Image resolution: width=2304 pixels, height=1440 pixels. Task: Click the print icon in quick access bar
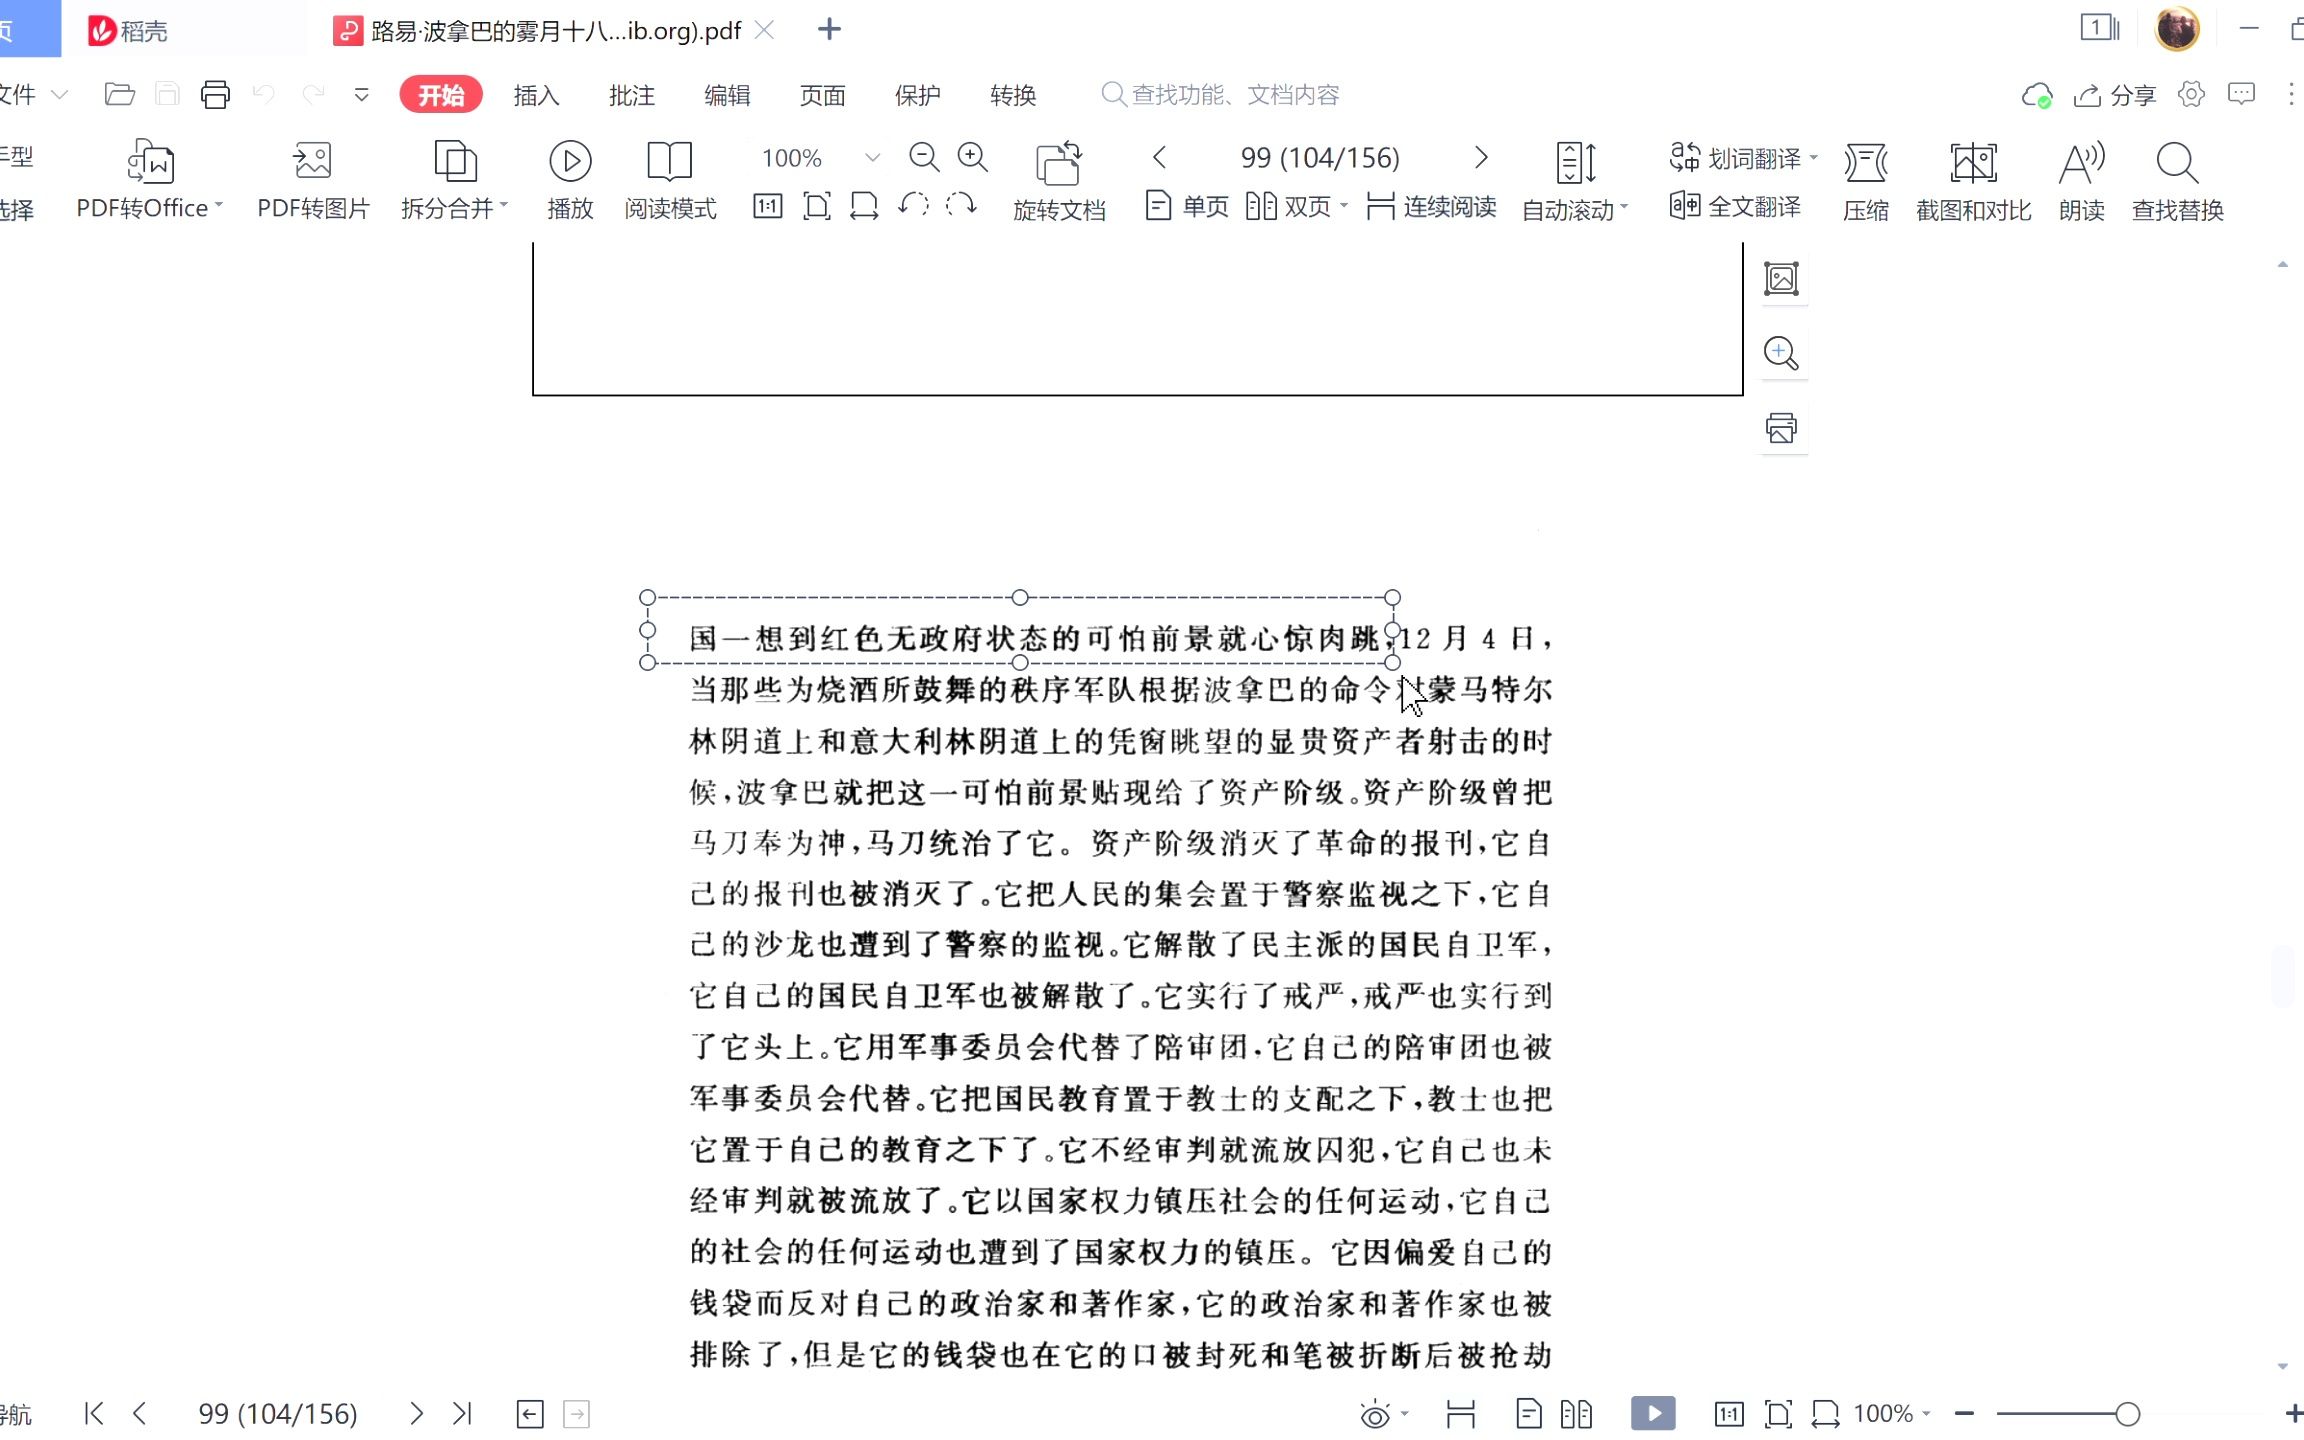pos(215,95)
